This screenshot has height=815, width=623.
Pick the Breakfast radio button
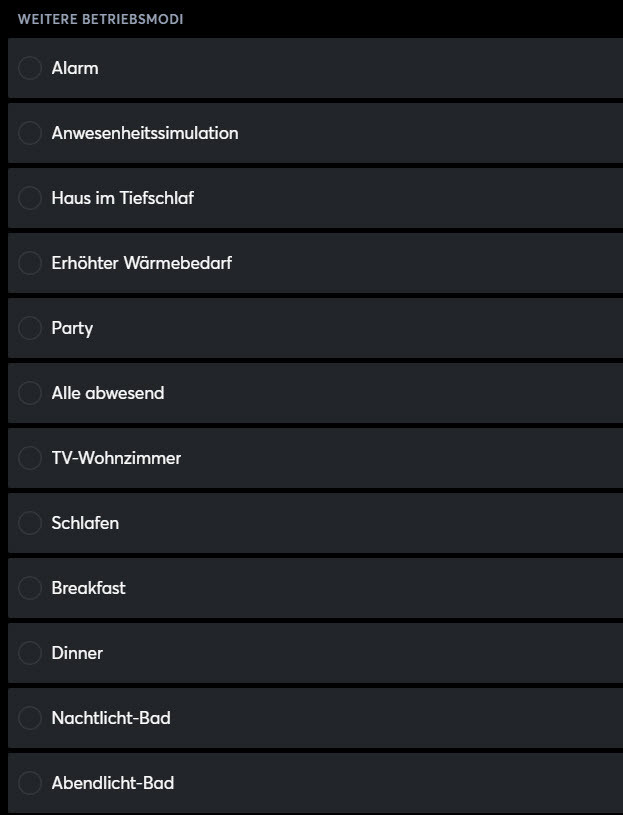click(x=30, y=588)
